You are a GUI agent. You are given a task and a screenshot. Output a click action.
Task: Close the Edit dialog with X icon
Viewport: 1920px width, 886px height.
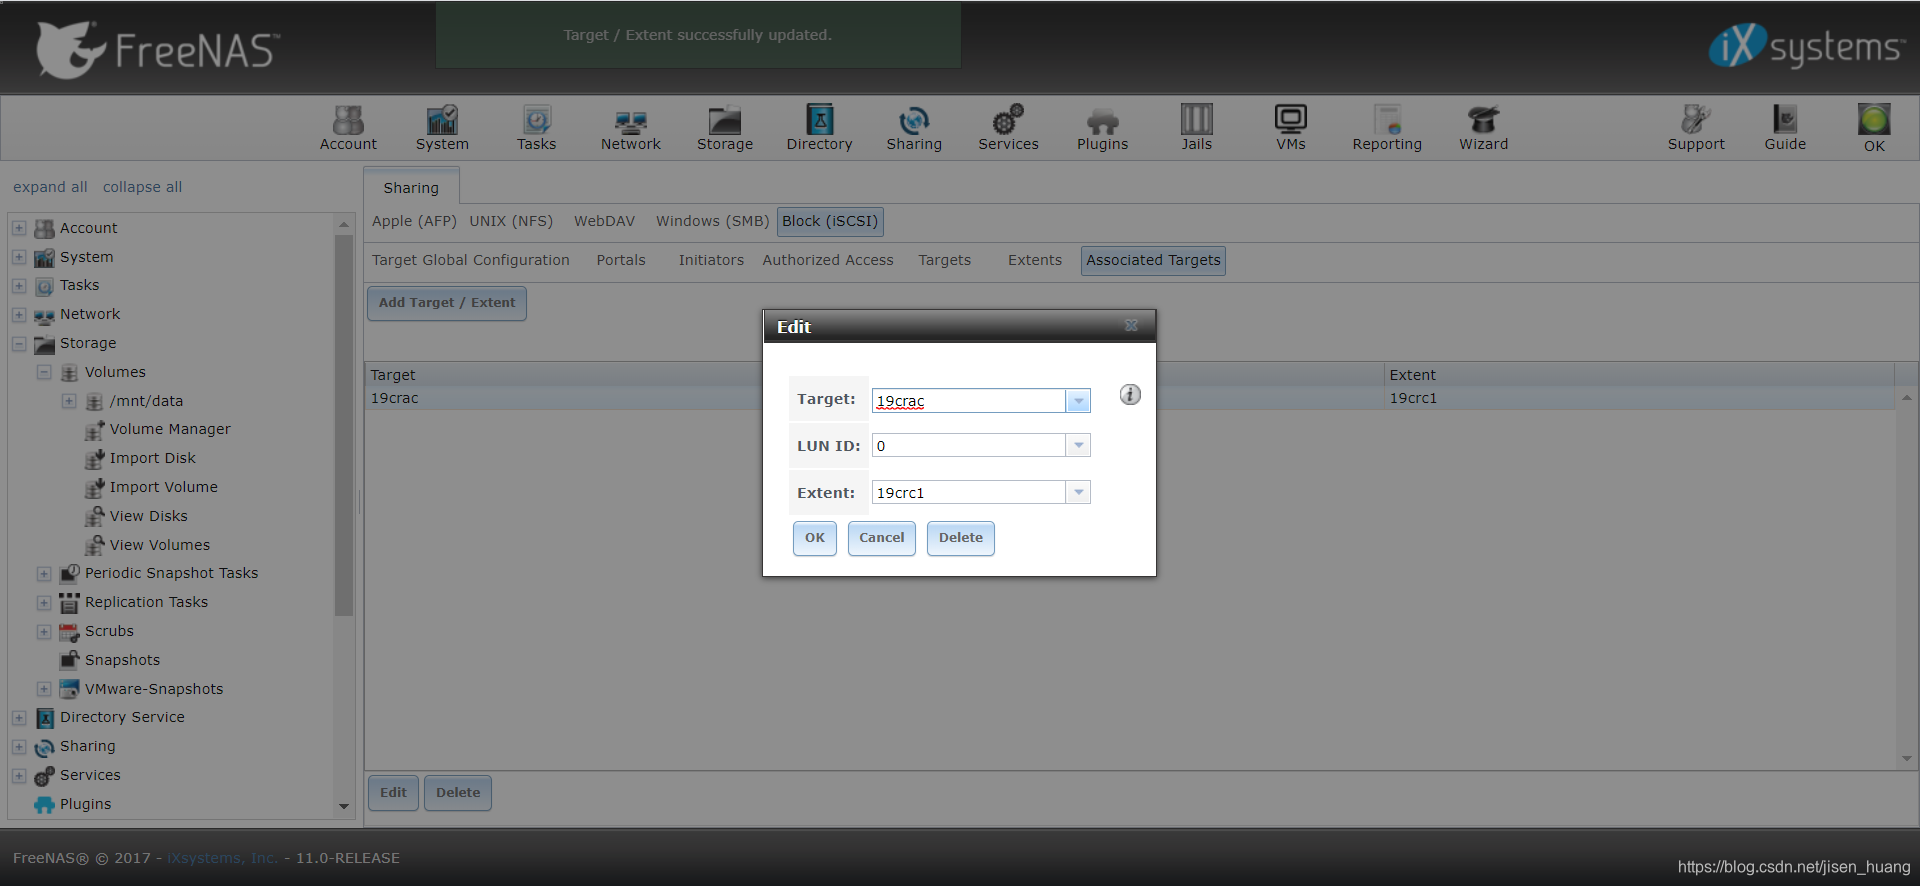point(1131,326)
